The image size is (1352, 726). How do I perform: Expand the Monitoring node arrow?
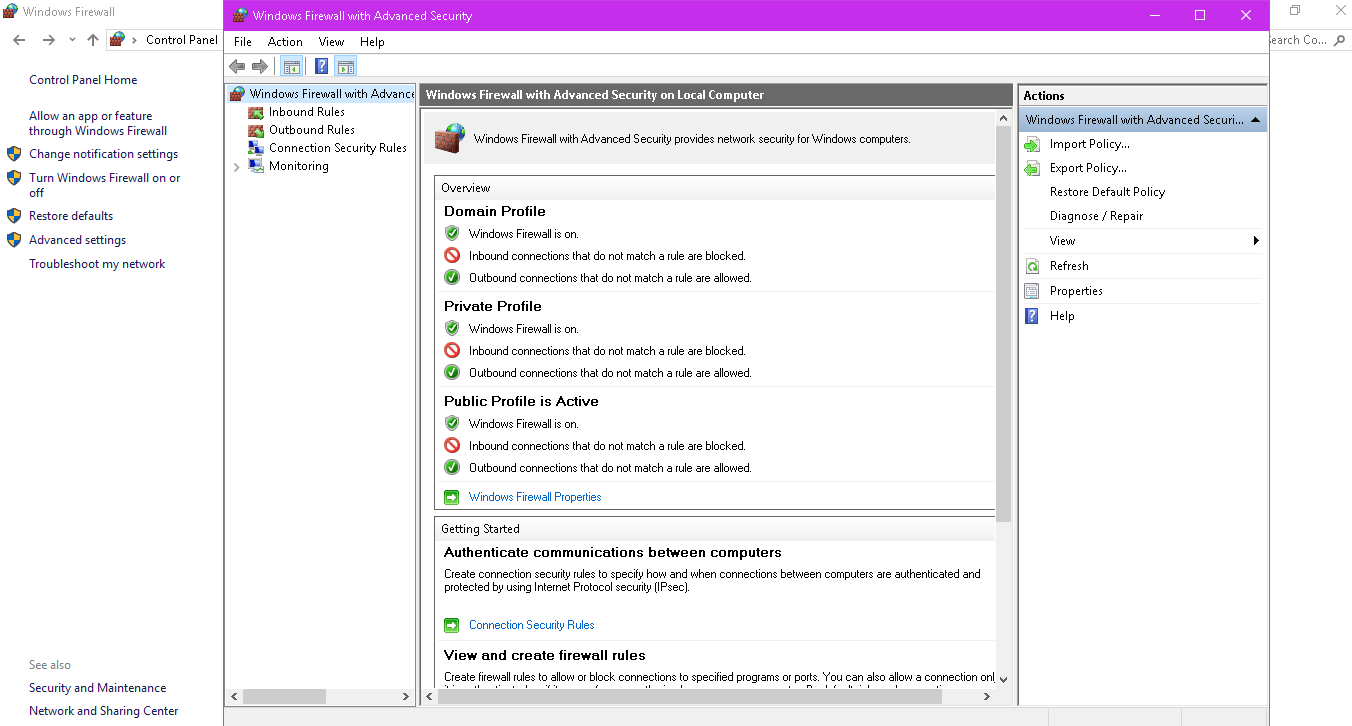point(236,167)
